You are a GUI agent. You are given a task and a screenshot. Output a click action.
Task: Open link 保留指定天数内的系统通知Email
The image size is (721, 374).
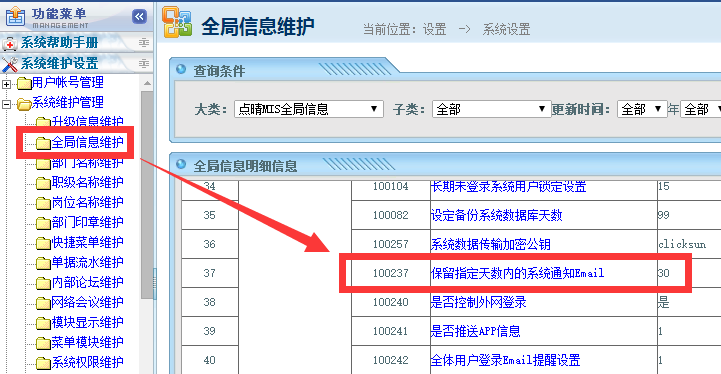(x=517, y=273)
